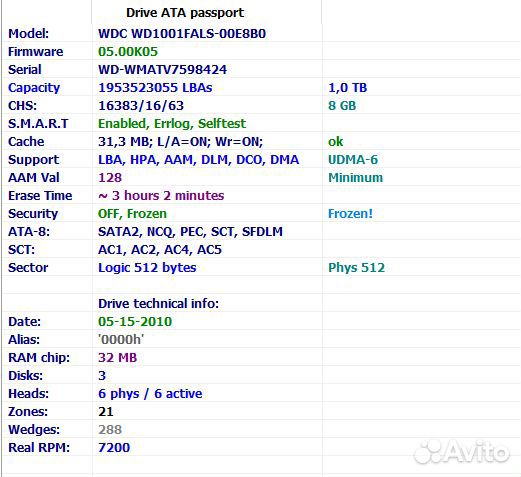
Task: Select cache value 31,3 MB; L/A=ON; Wr=ON;
Action: click(180, 142)
